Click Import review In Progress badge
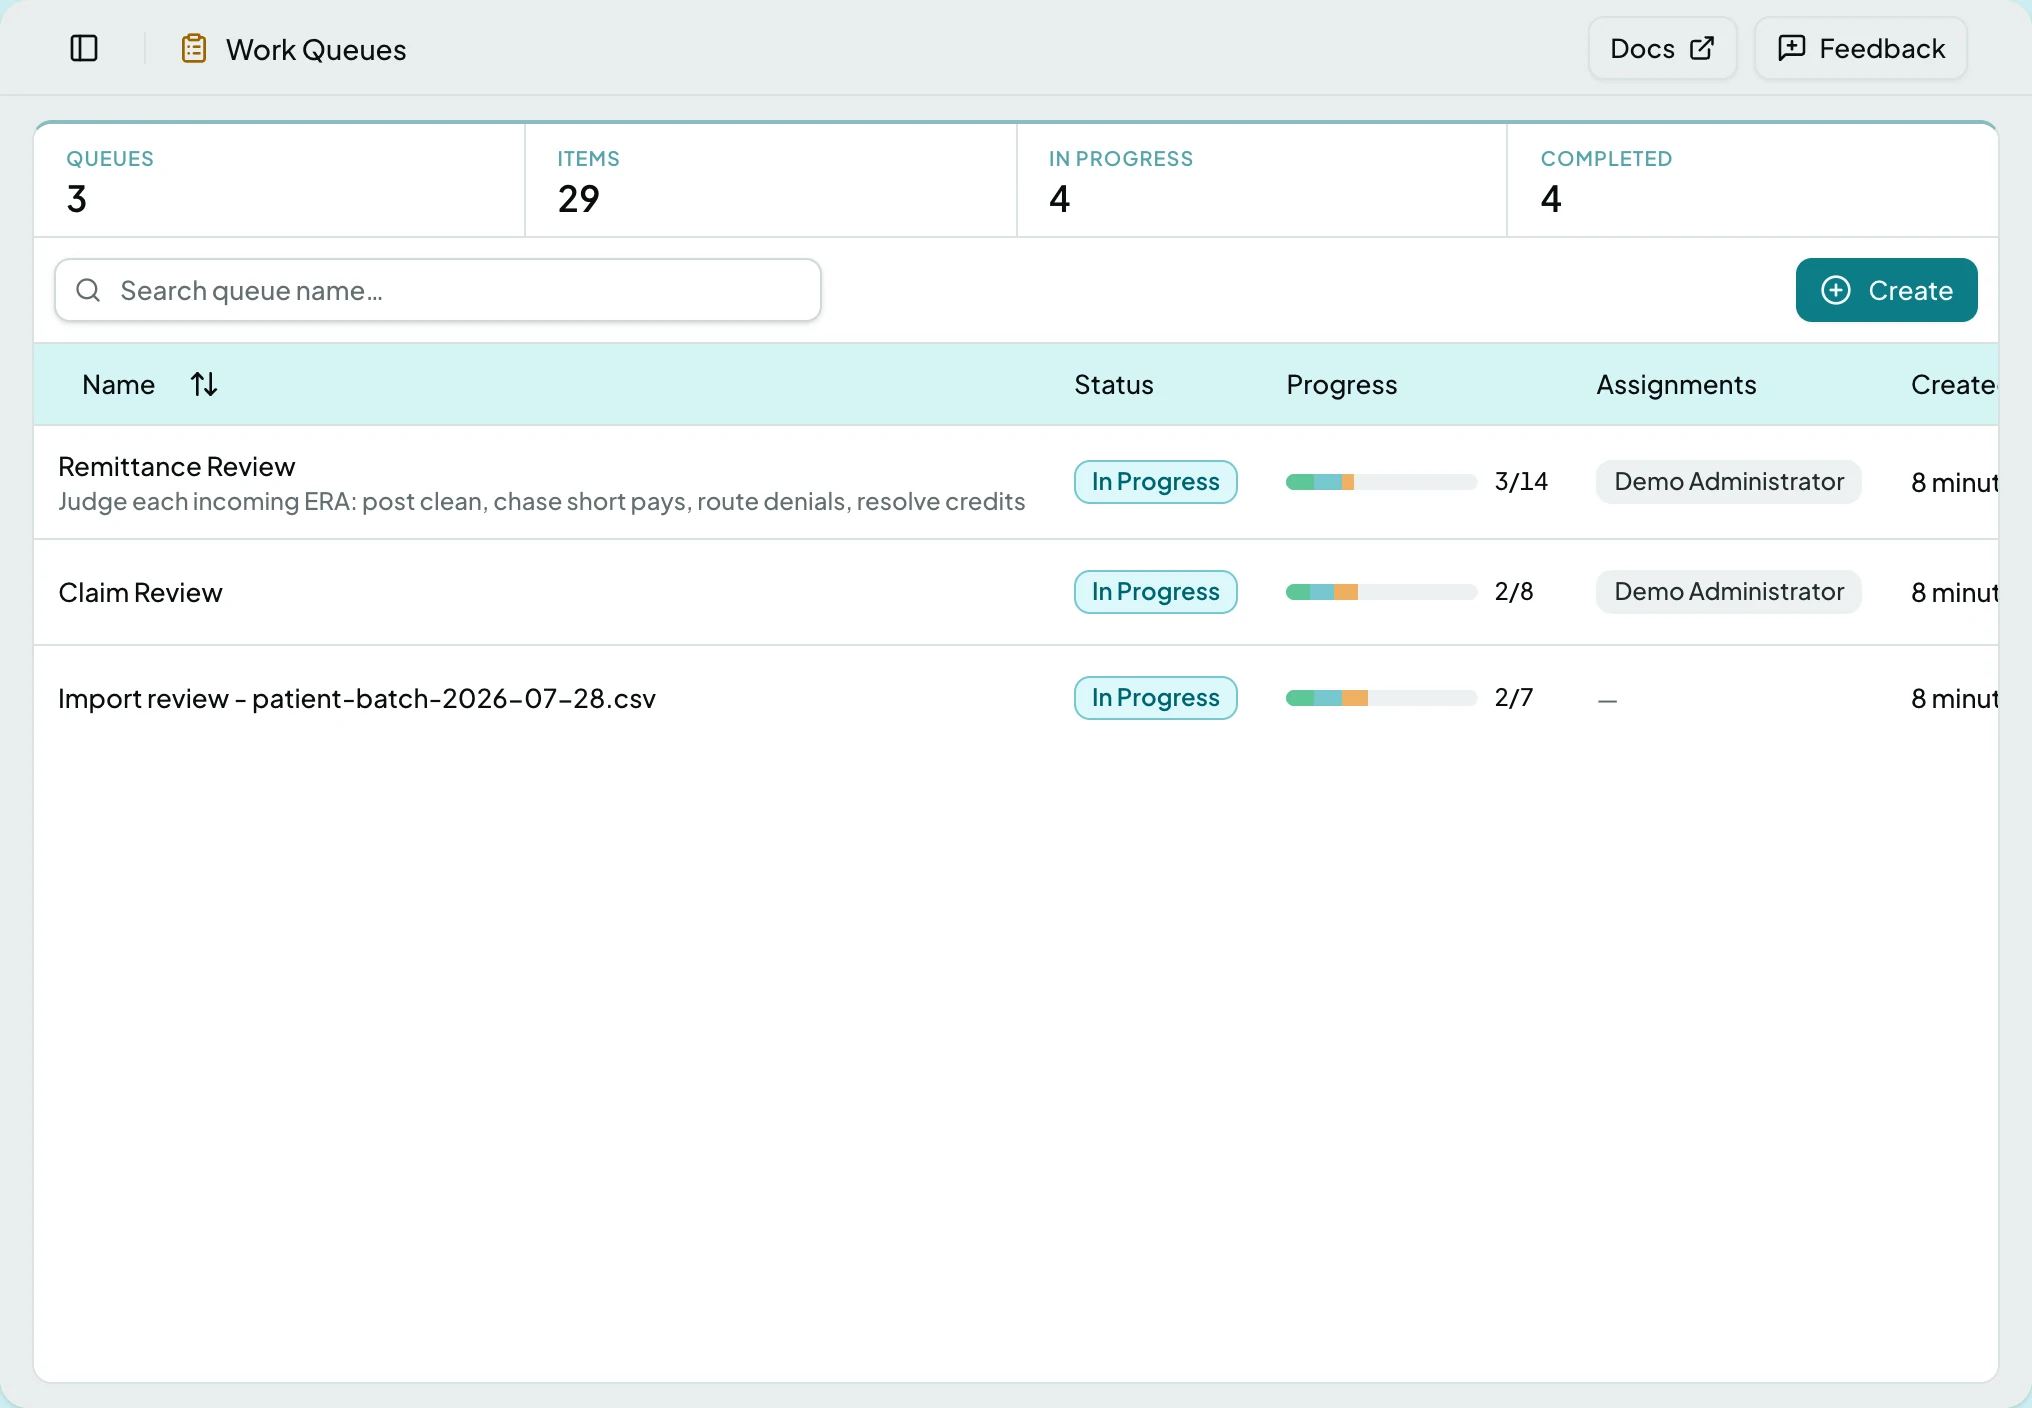The height and width of the screenshot is (1408, 2032). tap(1156, 698)
